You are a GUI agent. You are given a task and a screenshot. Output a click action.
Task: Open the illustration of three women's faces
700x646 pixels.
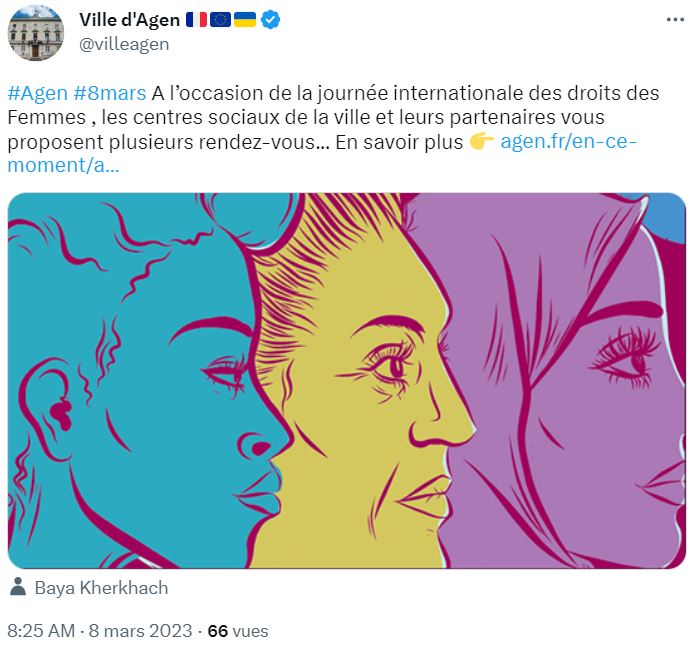pos(347,380)
